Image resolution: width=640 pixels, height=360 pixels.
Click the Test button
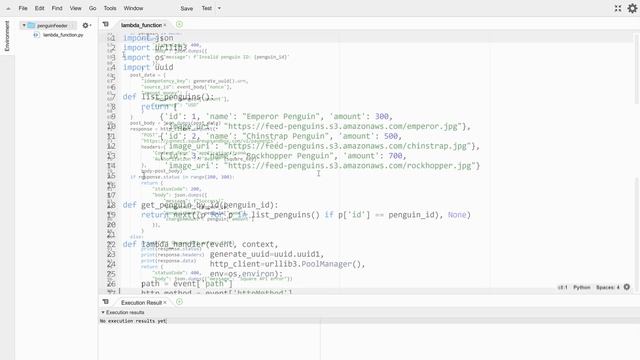tap(207, 8)
